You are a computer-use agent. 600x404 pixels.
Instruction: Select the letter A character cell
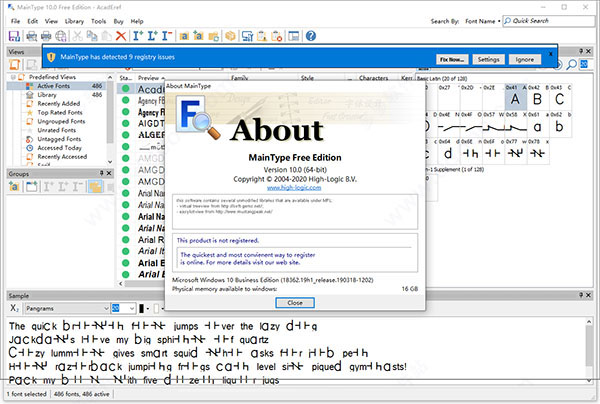[515, 100]
